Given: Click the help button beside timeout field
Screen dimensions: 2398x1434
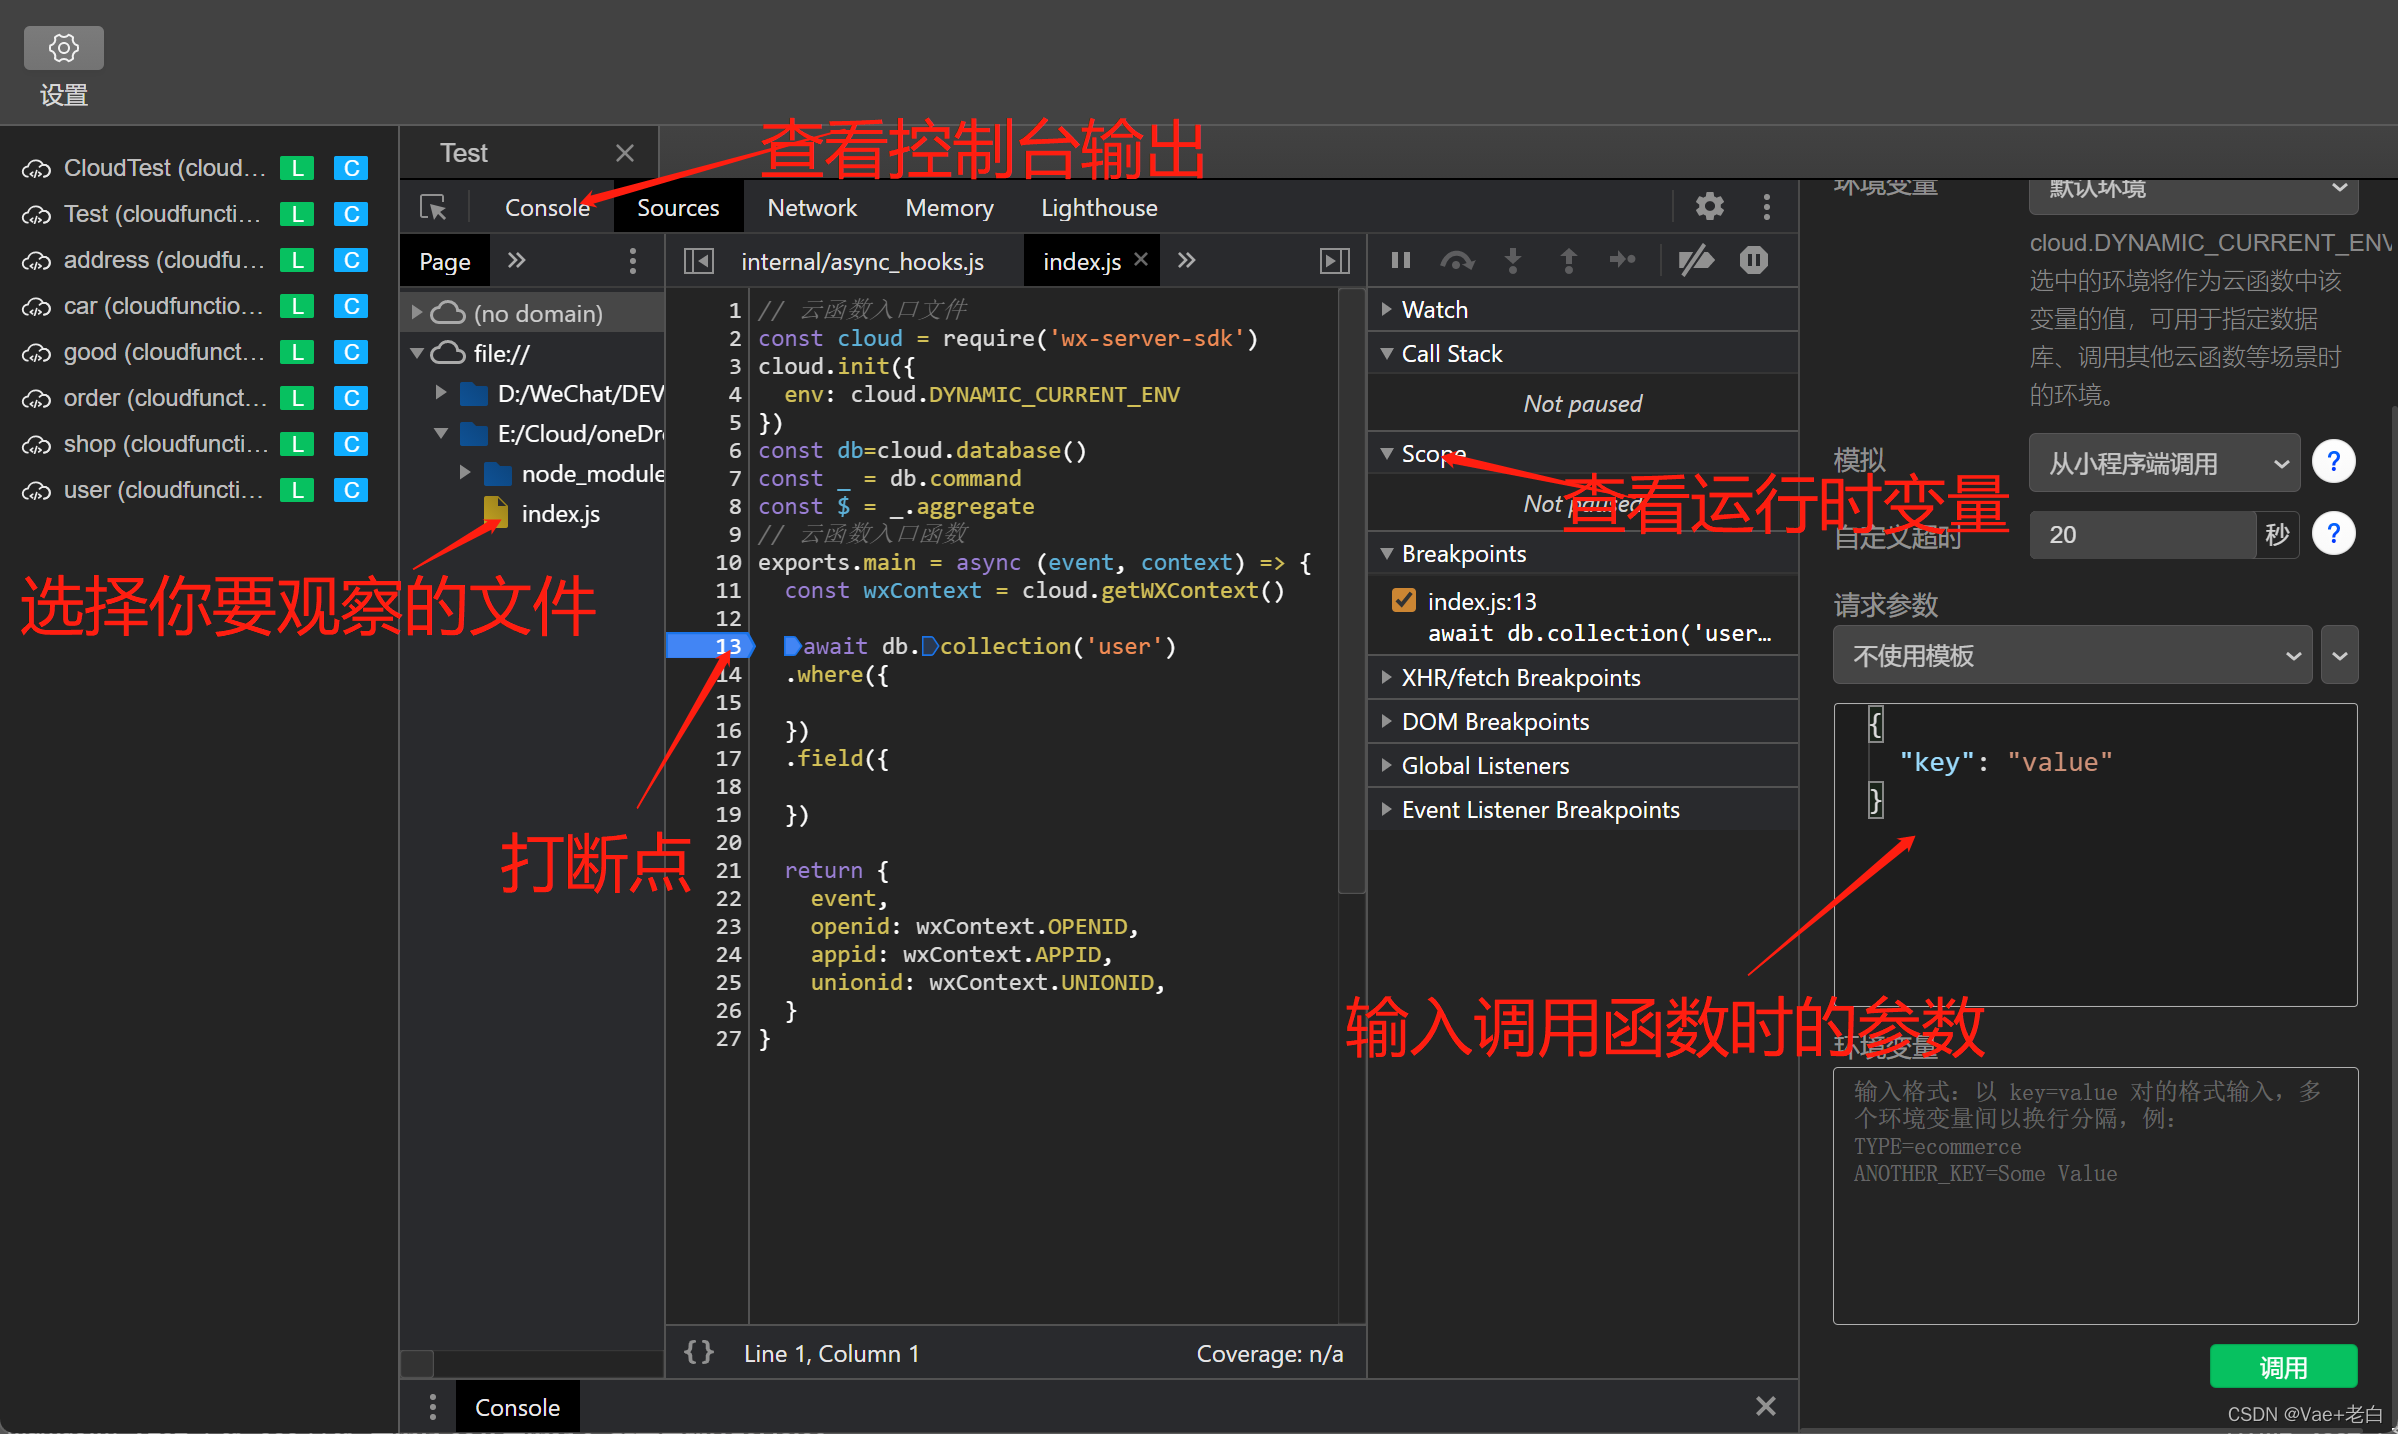Looking at the screenshot, I should 2334,534.
